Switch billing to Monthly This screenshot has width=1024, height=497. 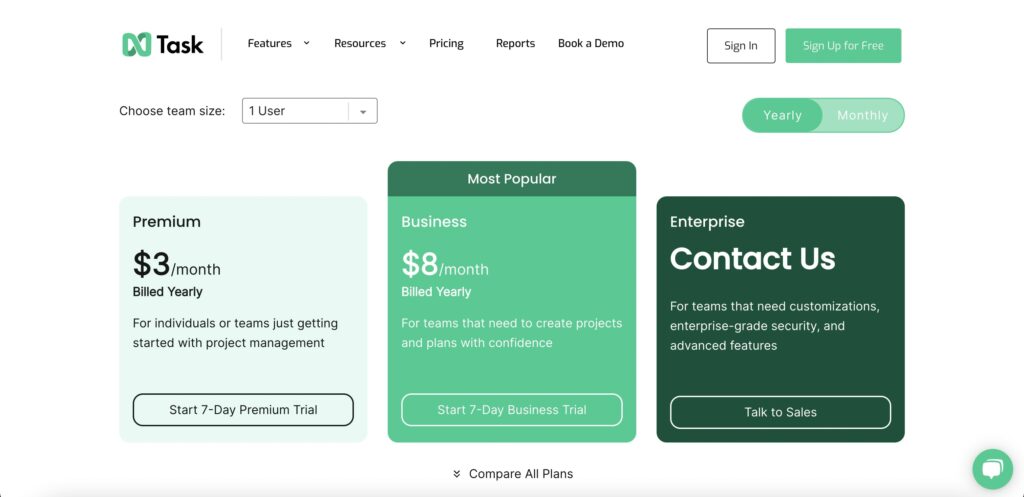862,116
